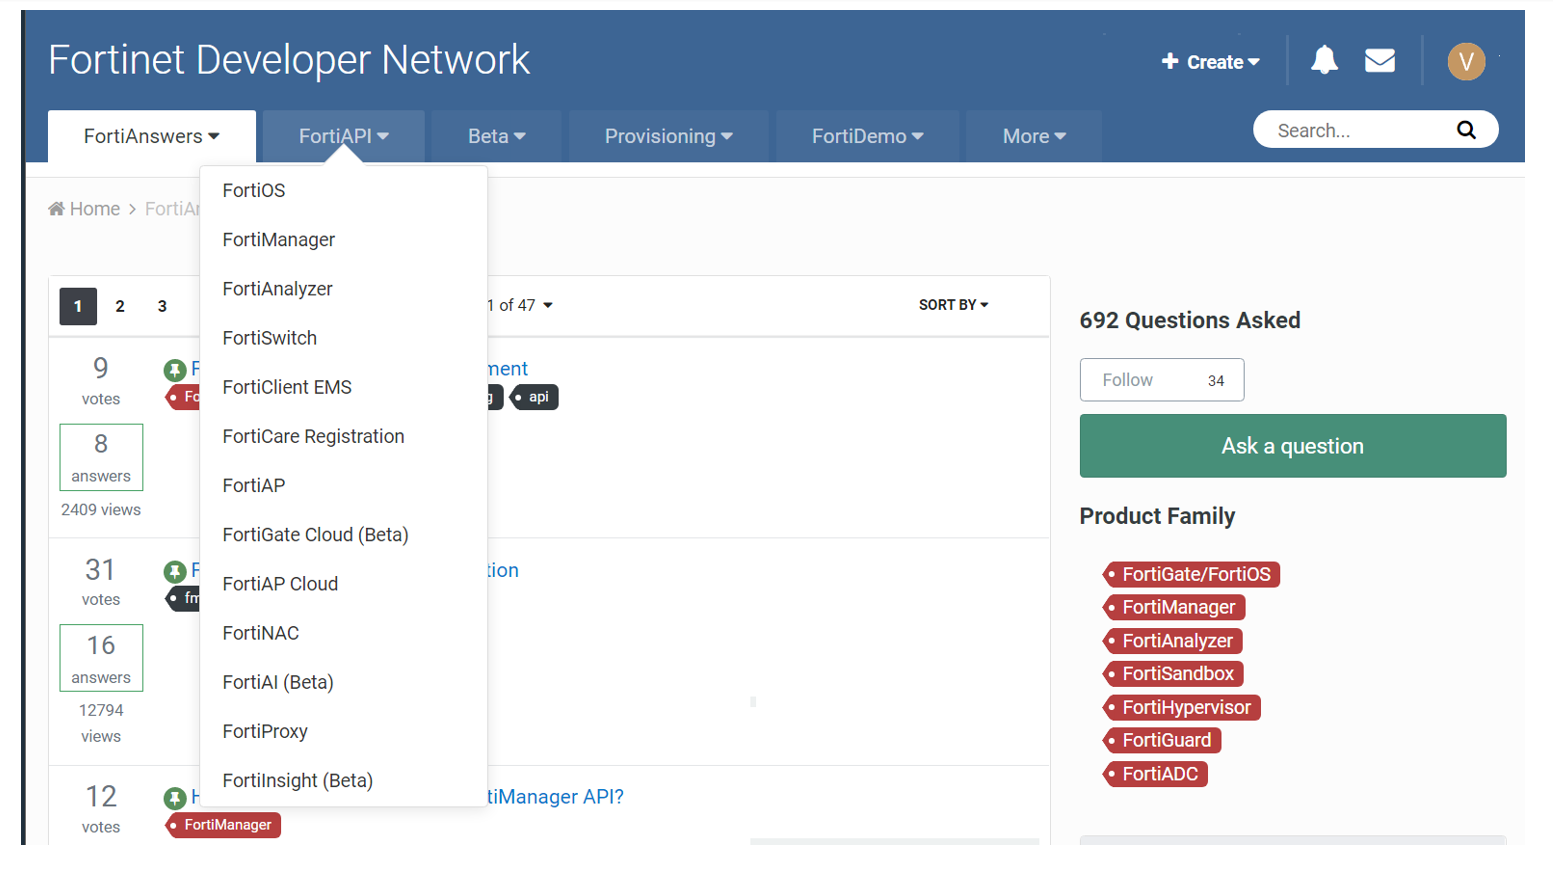Open the messages envelope icon
1553x870 pixels.
(x=1380, y=61)
